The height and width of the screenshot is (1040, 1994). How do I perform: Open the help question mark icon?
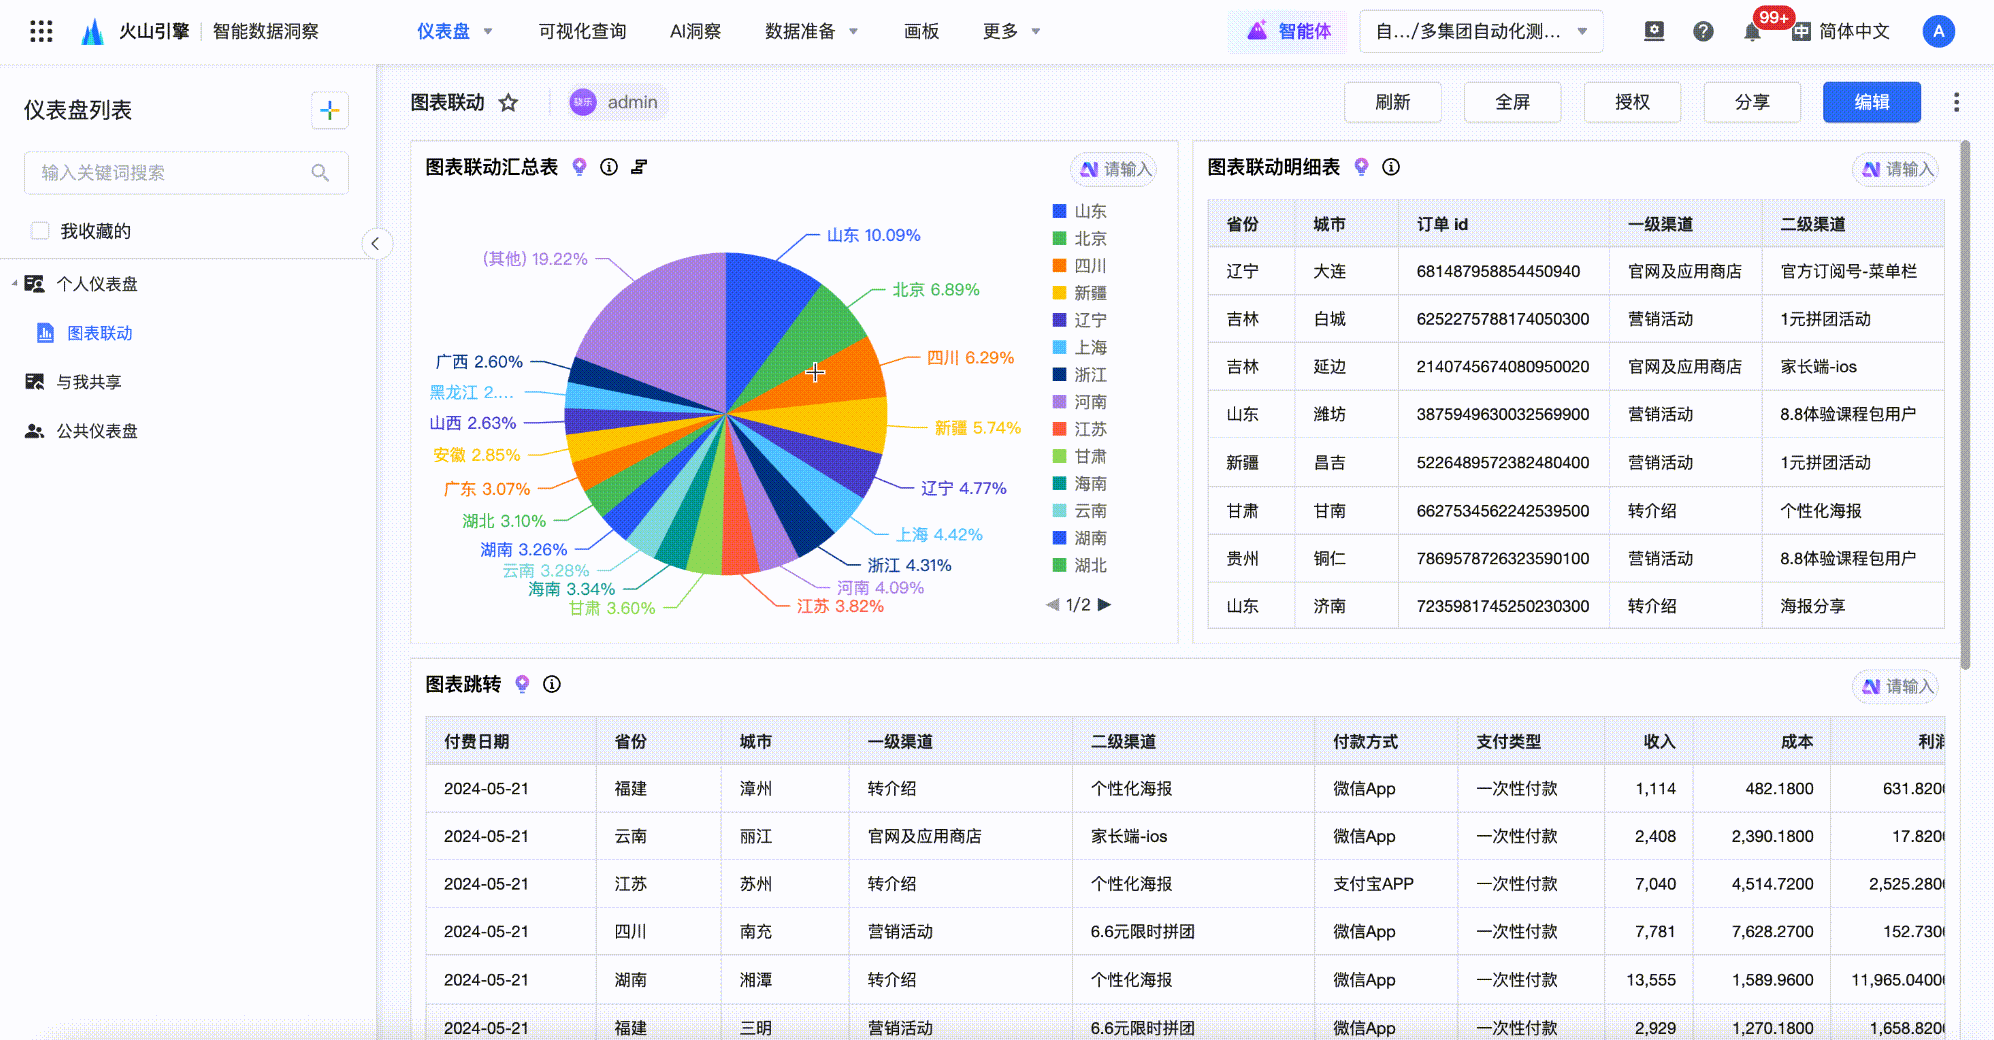(x=1703, y=32)
